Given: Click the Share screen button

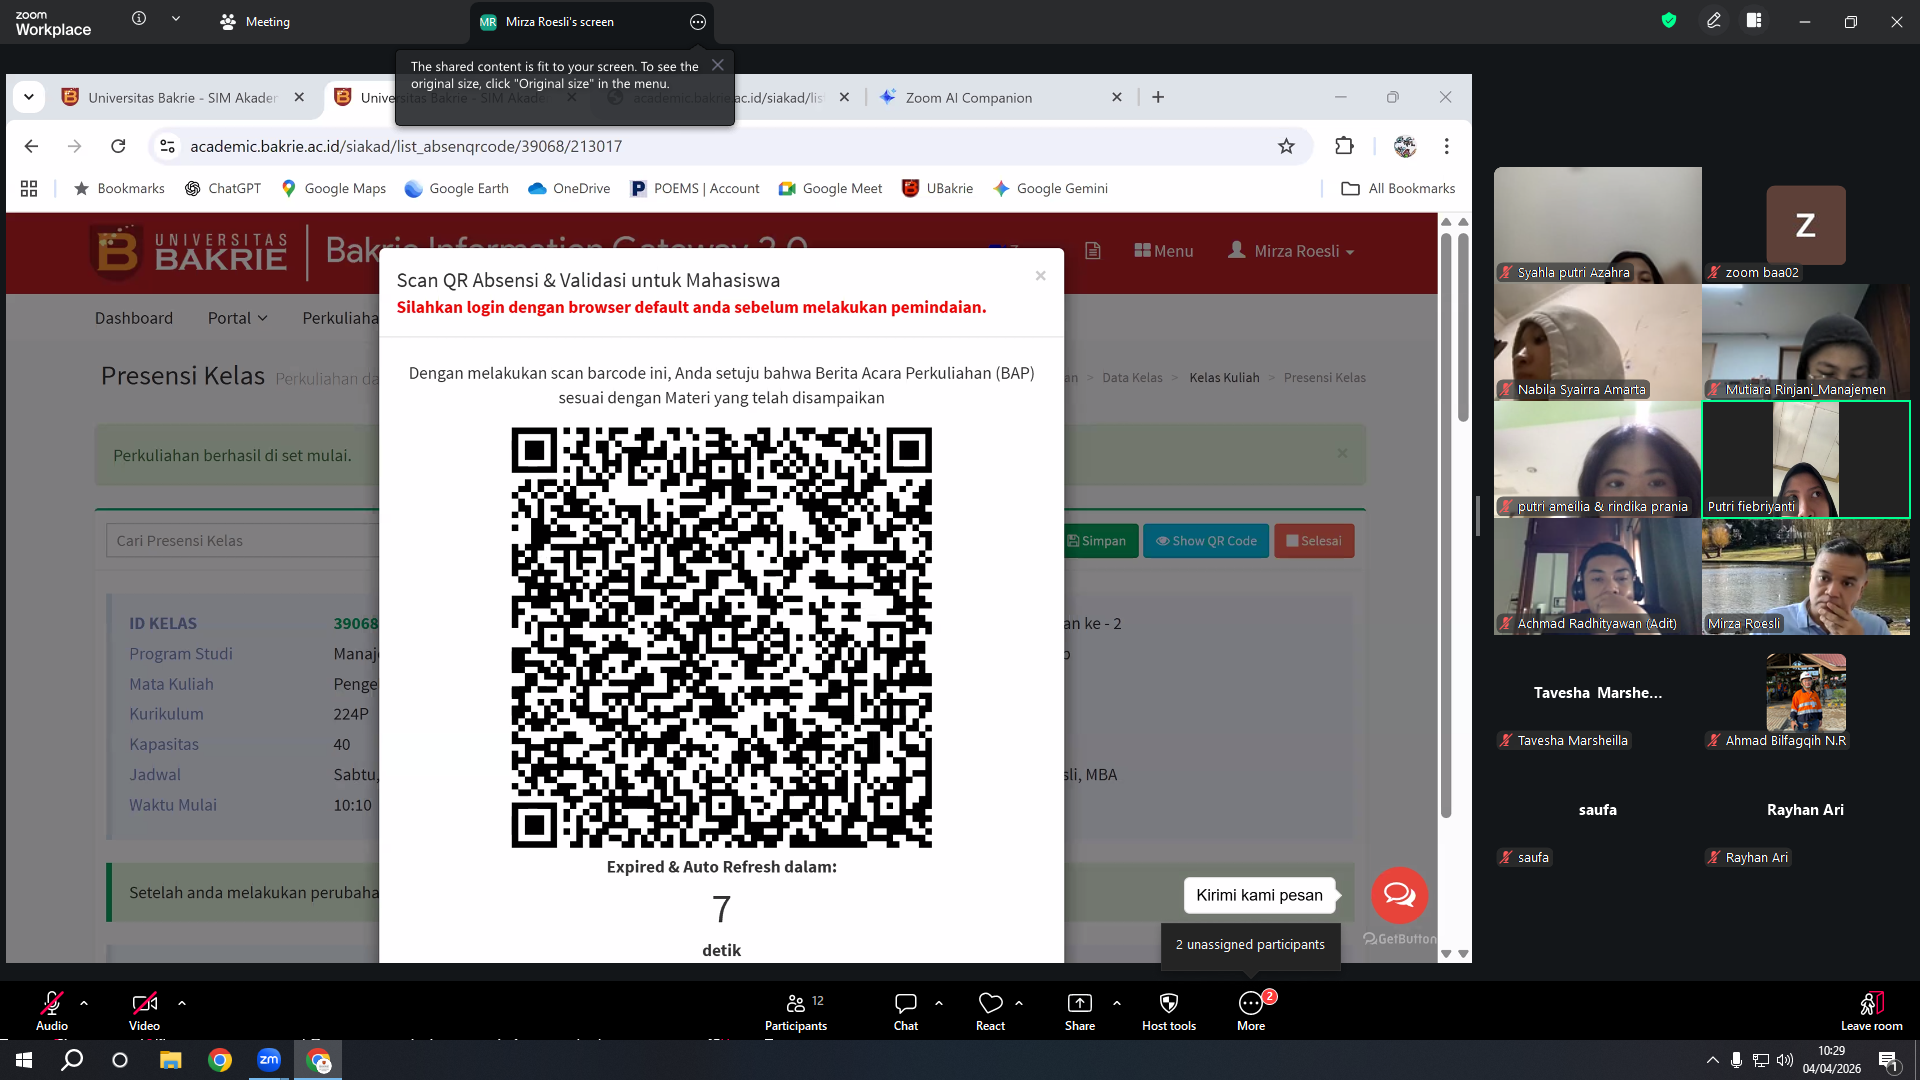Looking at the screenshot, I should pos(1080,1011).
